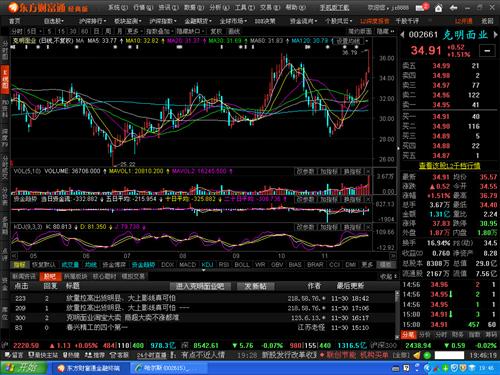Expand the 指数叠加 dropdown
The image size is (500, 375).
pos(160,31)
